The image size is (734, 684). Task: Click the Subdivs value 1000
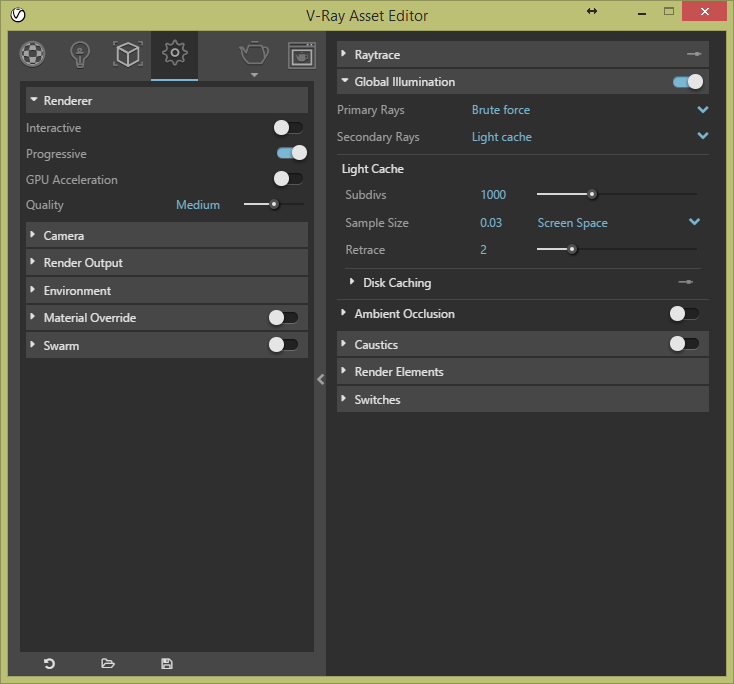click(493, 195)
